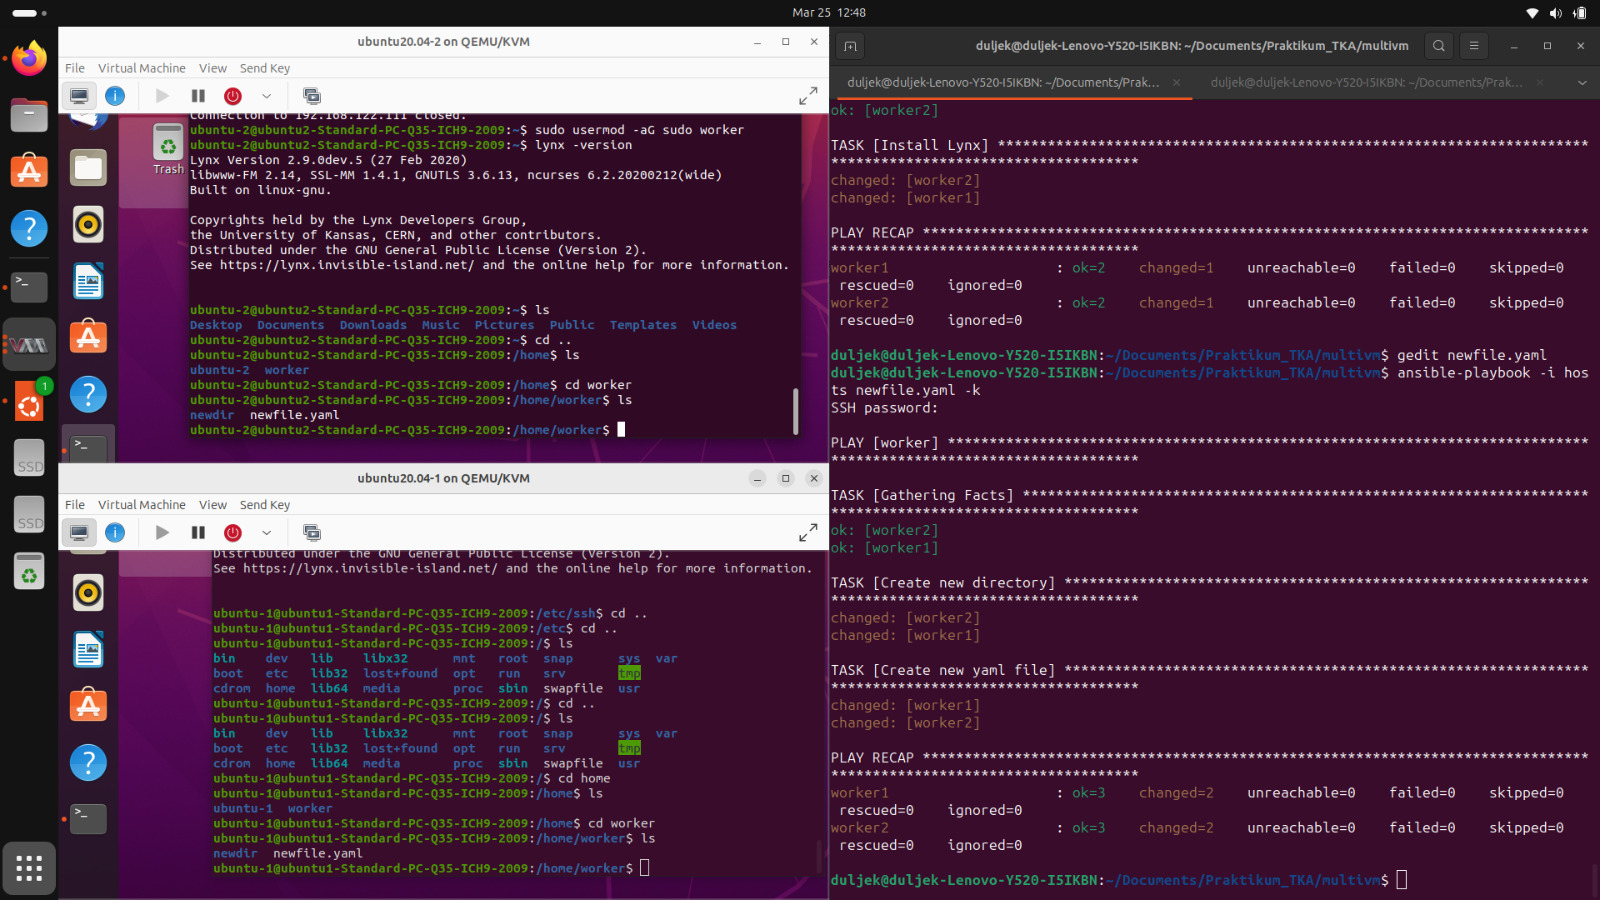Image resolution: width=1600 pixels, height=900 pixels.
Task: Open Files icon inside ubuntu20.04-2 guest dock
Action: (88, 168)
